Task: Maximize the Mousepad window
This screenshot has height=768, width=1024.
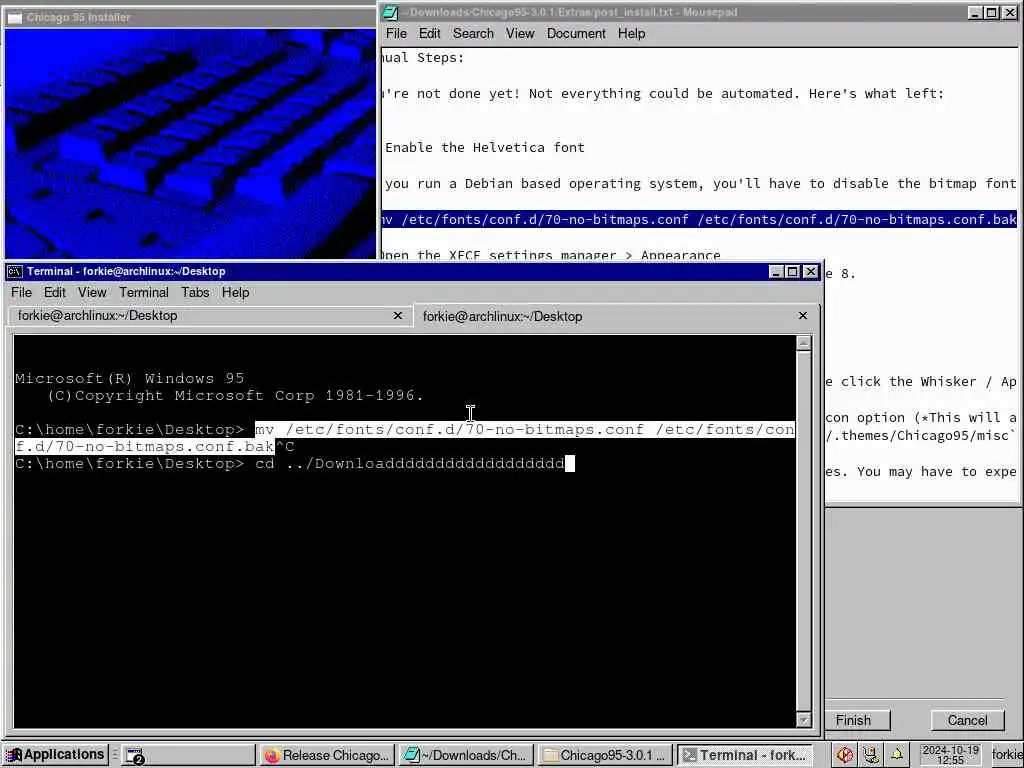Action: 991,12
